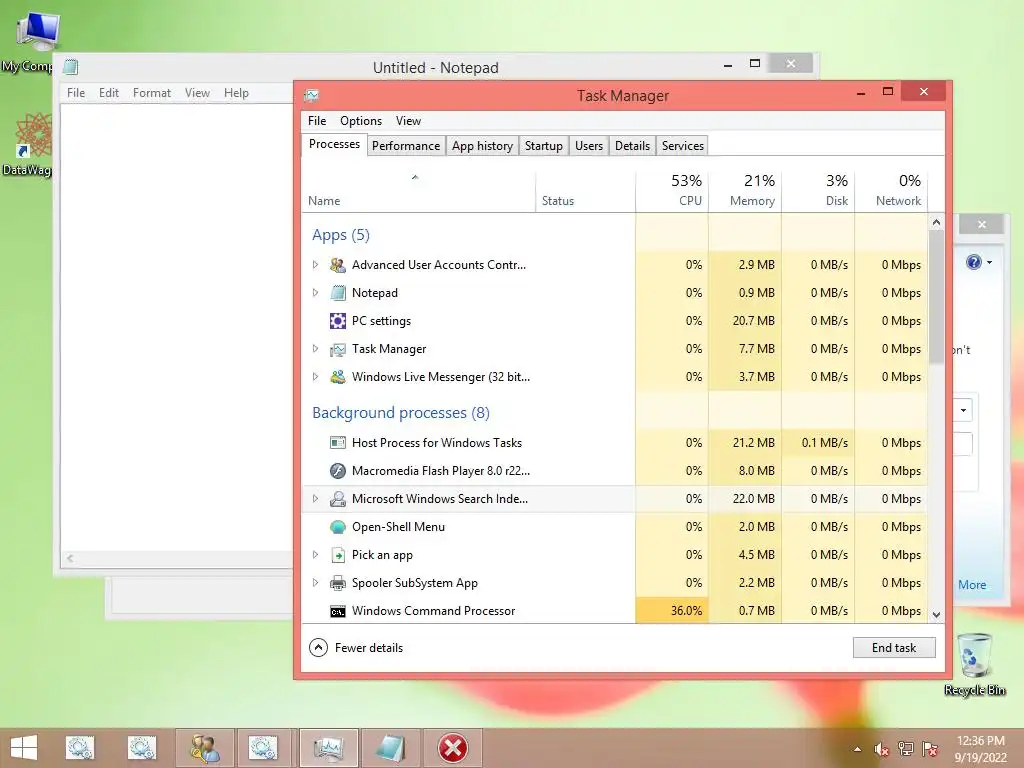The width and height of the screenshot is (1024, 768).
Task: Expand the Spooler SubSystem App process
Action: [315, 583]
